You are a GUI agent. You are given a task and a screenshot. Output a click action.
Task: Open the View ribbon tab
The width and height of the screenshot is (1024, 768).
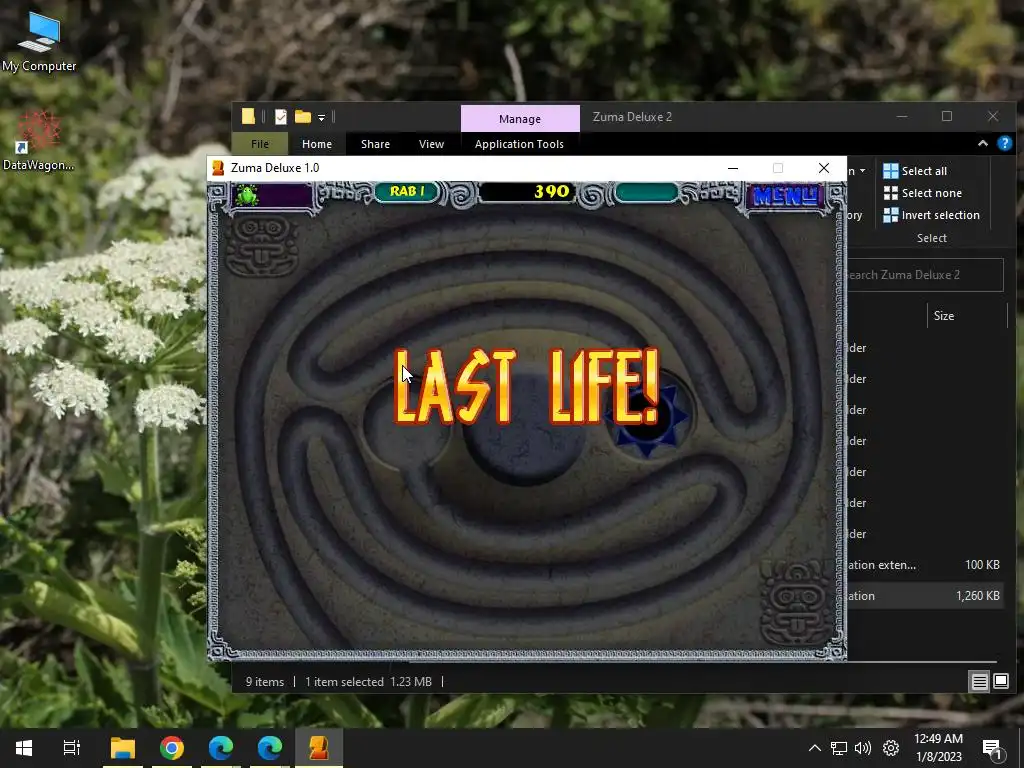pos(431,144)
